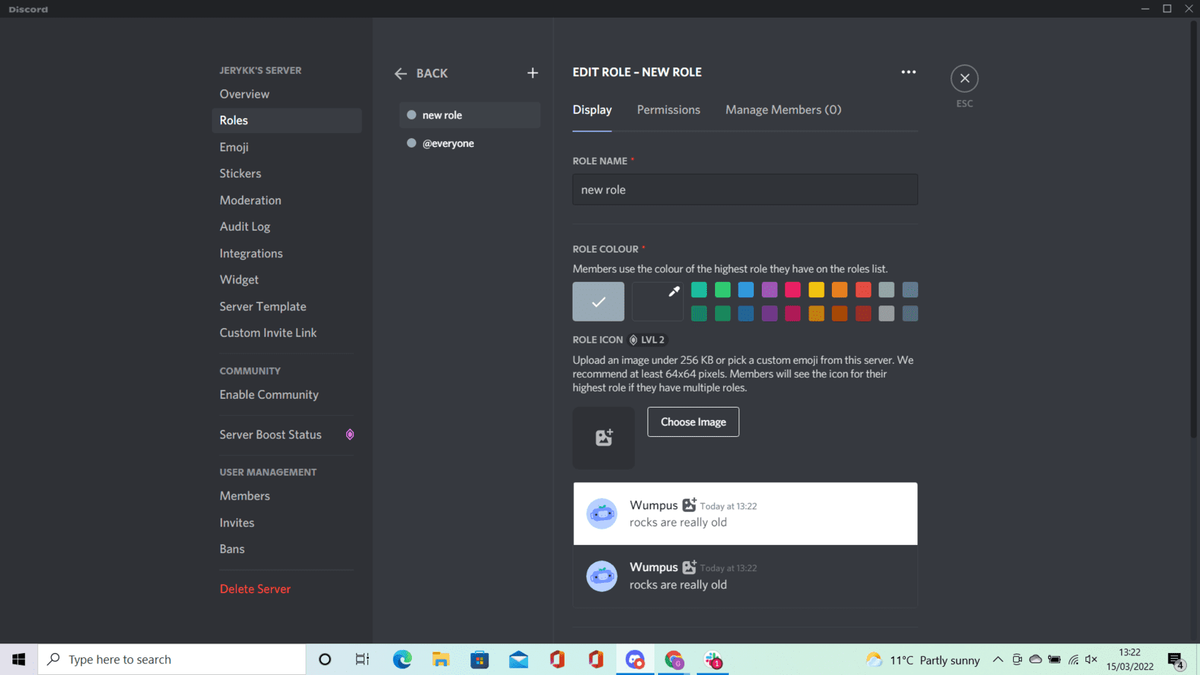Screen dimensions: 1200x675
Task: Click the role icon upload placeholder
Action: pyautogui.click(x=603, y=437)
